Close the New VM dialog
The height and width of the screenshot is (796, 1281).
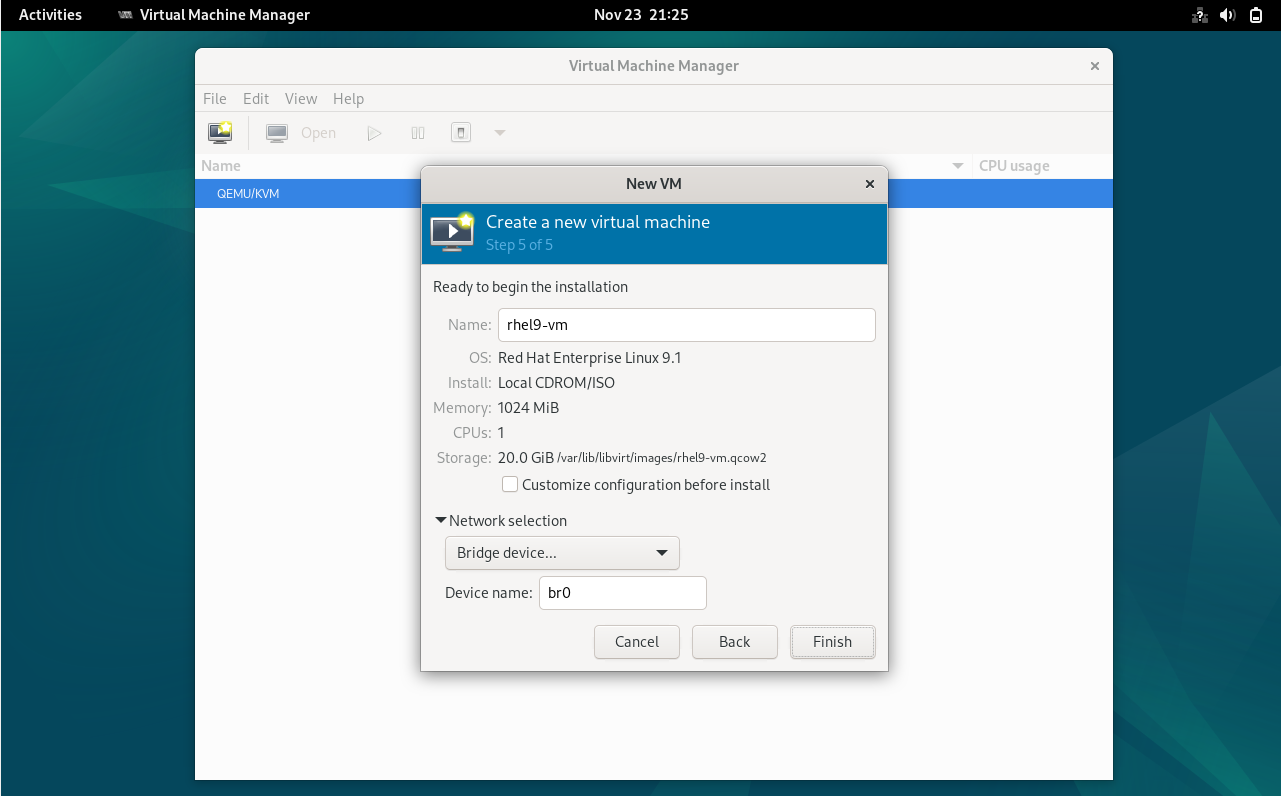pyautogui.click(x=870, y=184)
